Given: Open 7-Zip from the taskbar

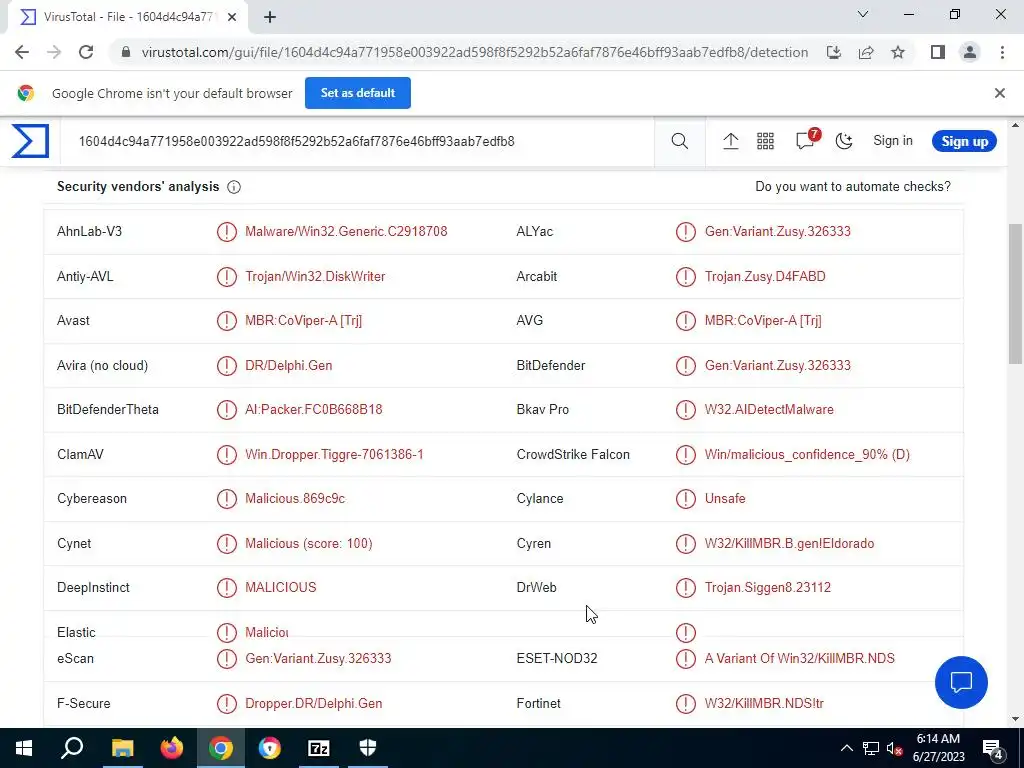Looking at the screenshot, I should 319,748.
